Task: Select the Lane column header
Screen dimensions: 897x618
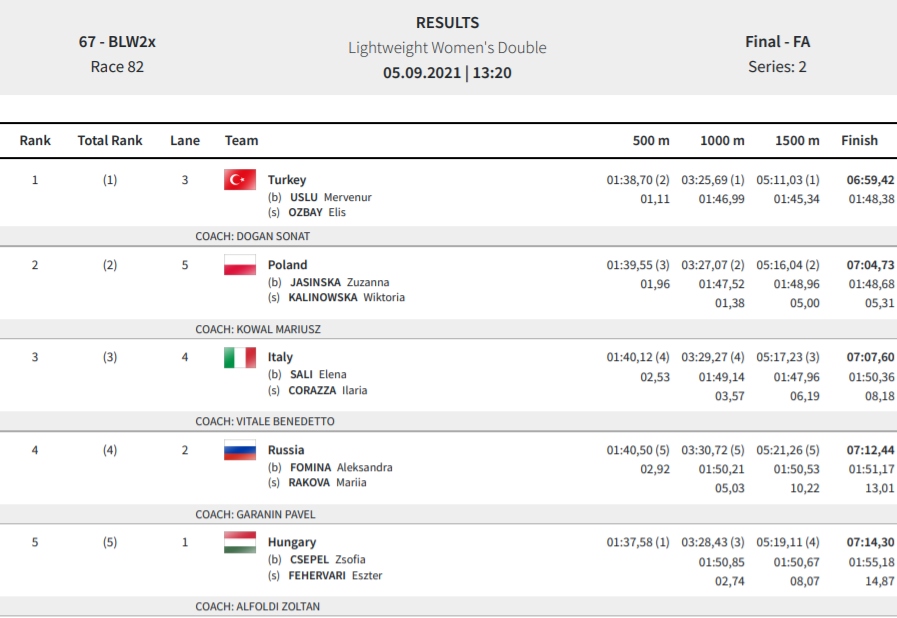Action: click(185, 140)
